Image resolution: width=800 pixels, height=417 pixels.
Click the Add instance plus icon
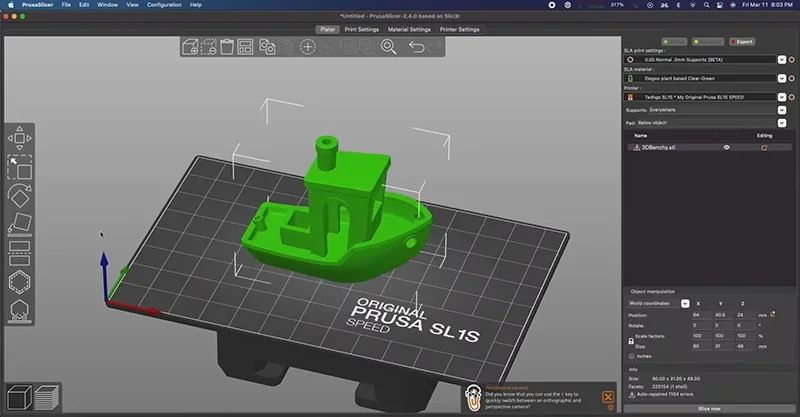pyautogui.click(x=308, y=47)
